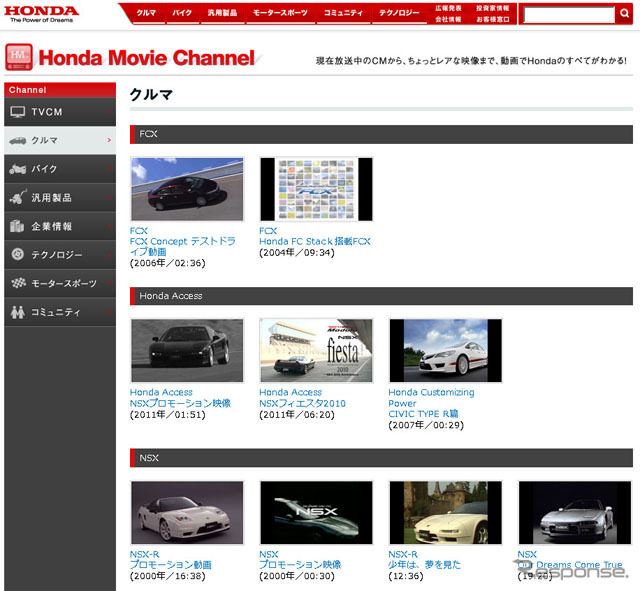Viewport: 640px width, 591px height.
Task: Click the motorcycle icon beside バイク in sidebar
Action: click(18, 169)
